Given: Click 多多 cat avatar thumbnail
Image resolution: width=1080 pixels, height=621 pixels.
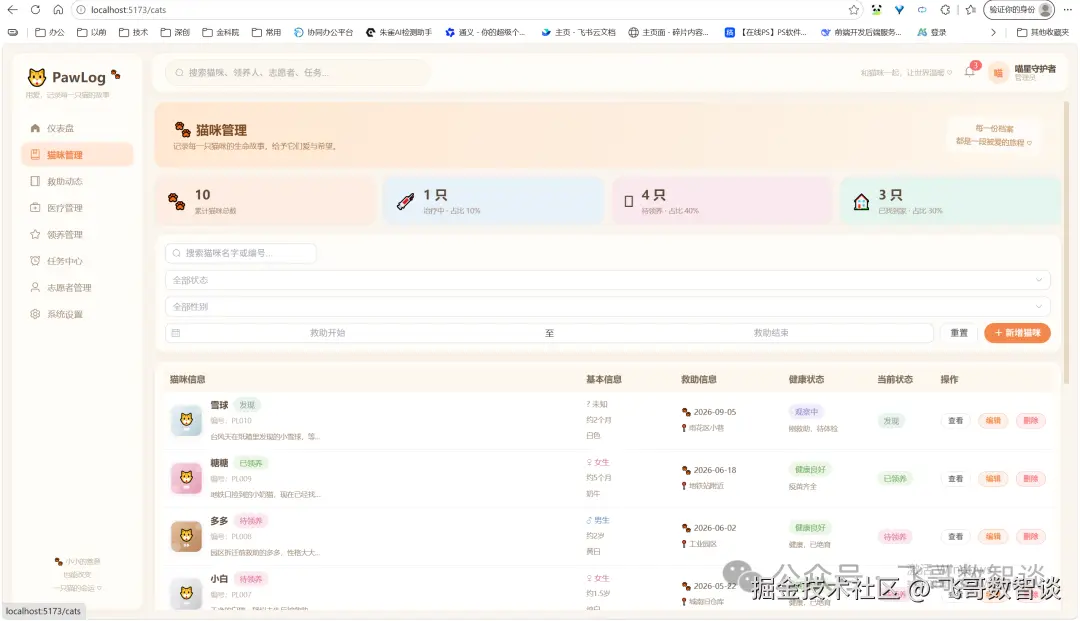Looking at the screenshot, I should 186,536.
